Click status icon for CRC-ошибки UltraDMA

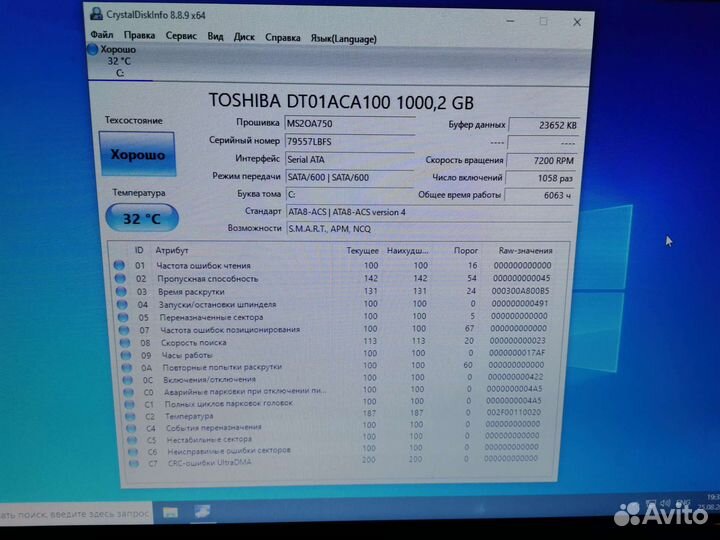click(134, 464)
